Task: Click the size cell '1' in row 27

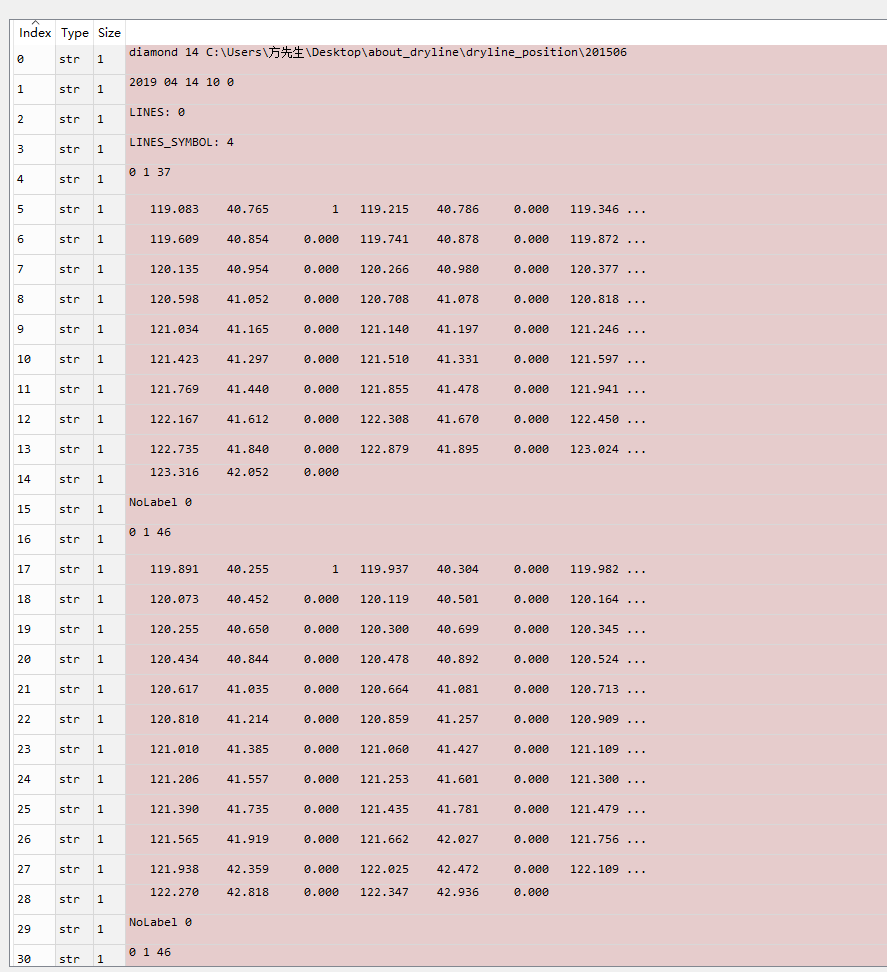Action: (109, 868)
